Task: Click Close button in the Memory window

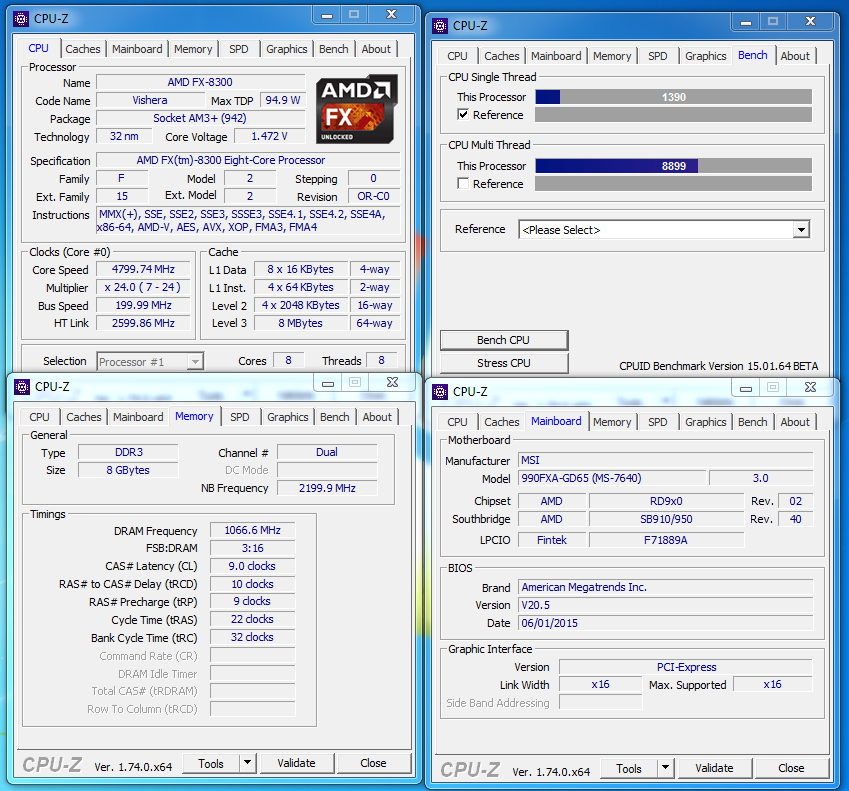Action: [374, 763]
